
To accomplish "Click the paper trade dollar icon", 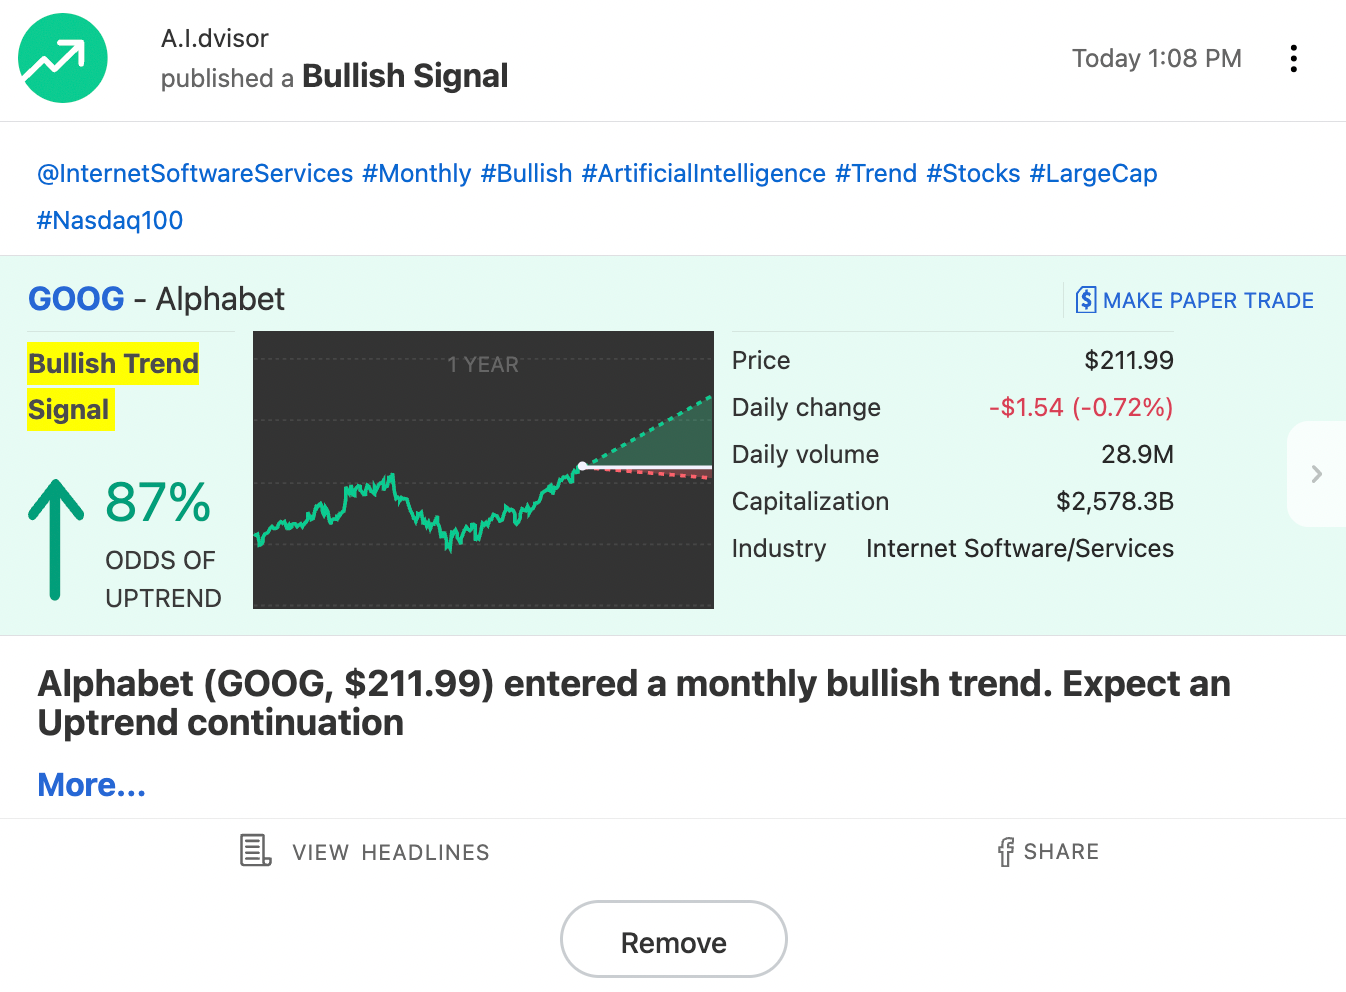I will click(x=1086, y=300).
